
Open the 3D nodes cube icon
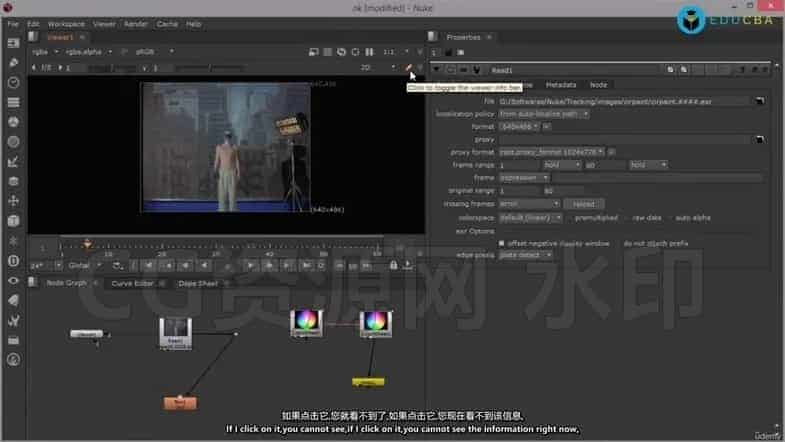(x=14, y=221)
